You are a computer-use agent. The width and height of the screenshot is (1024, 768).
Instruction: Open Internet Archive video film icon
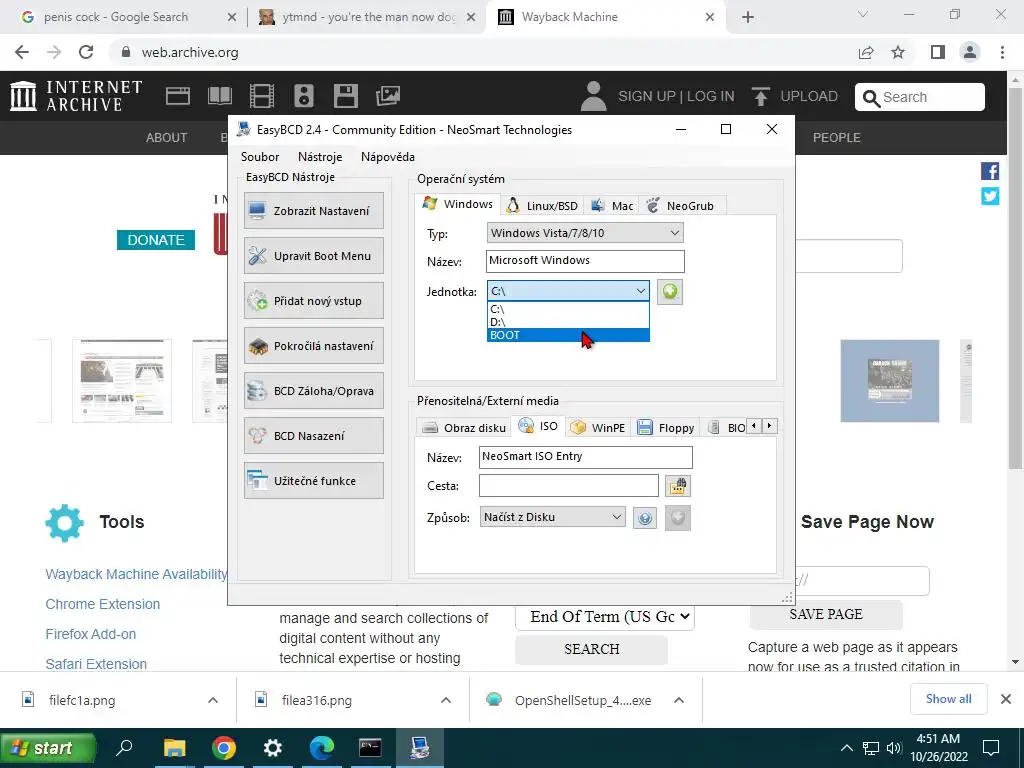point(262,96)
